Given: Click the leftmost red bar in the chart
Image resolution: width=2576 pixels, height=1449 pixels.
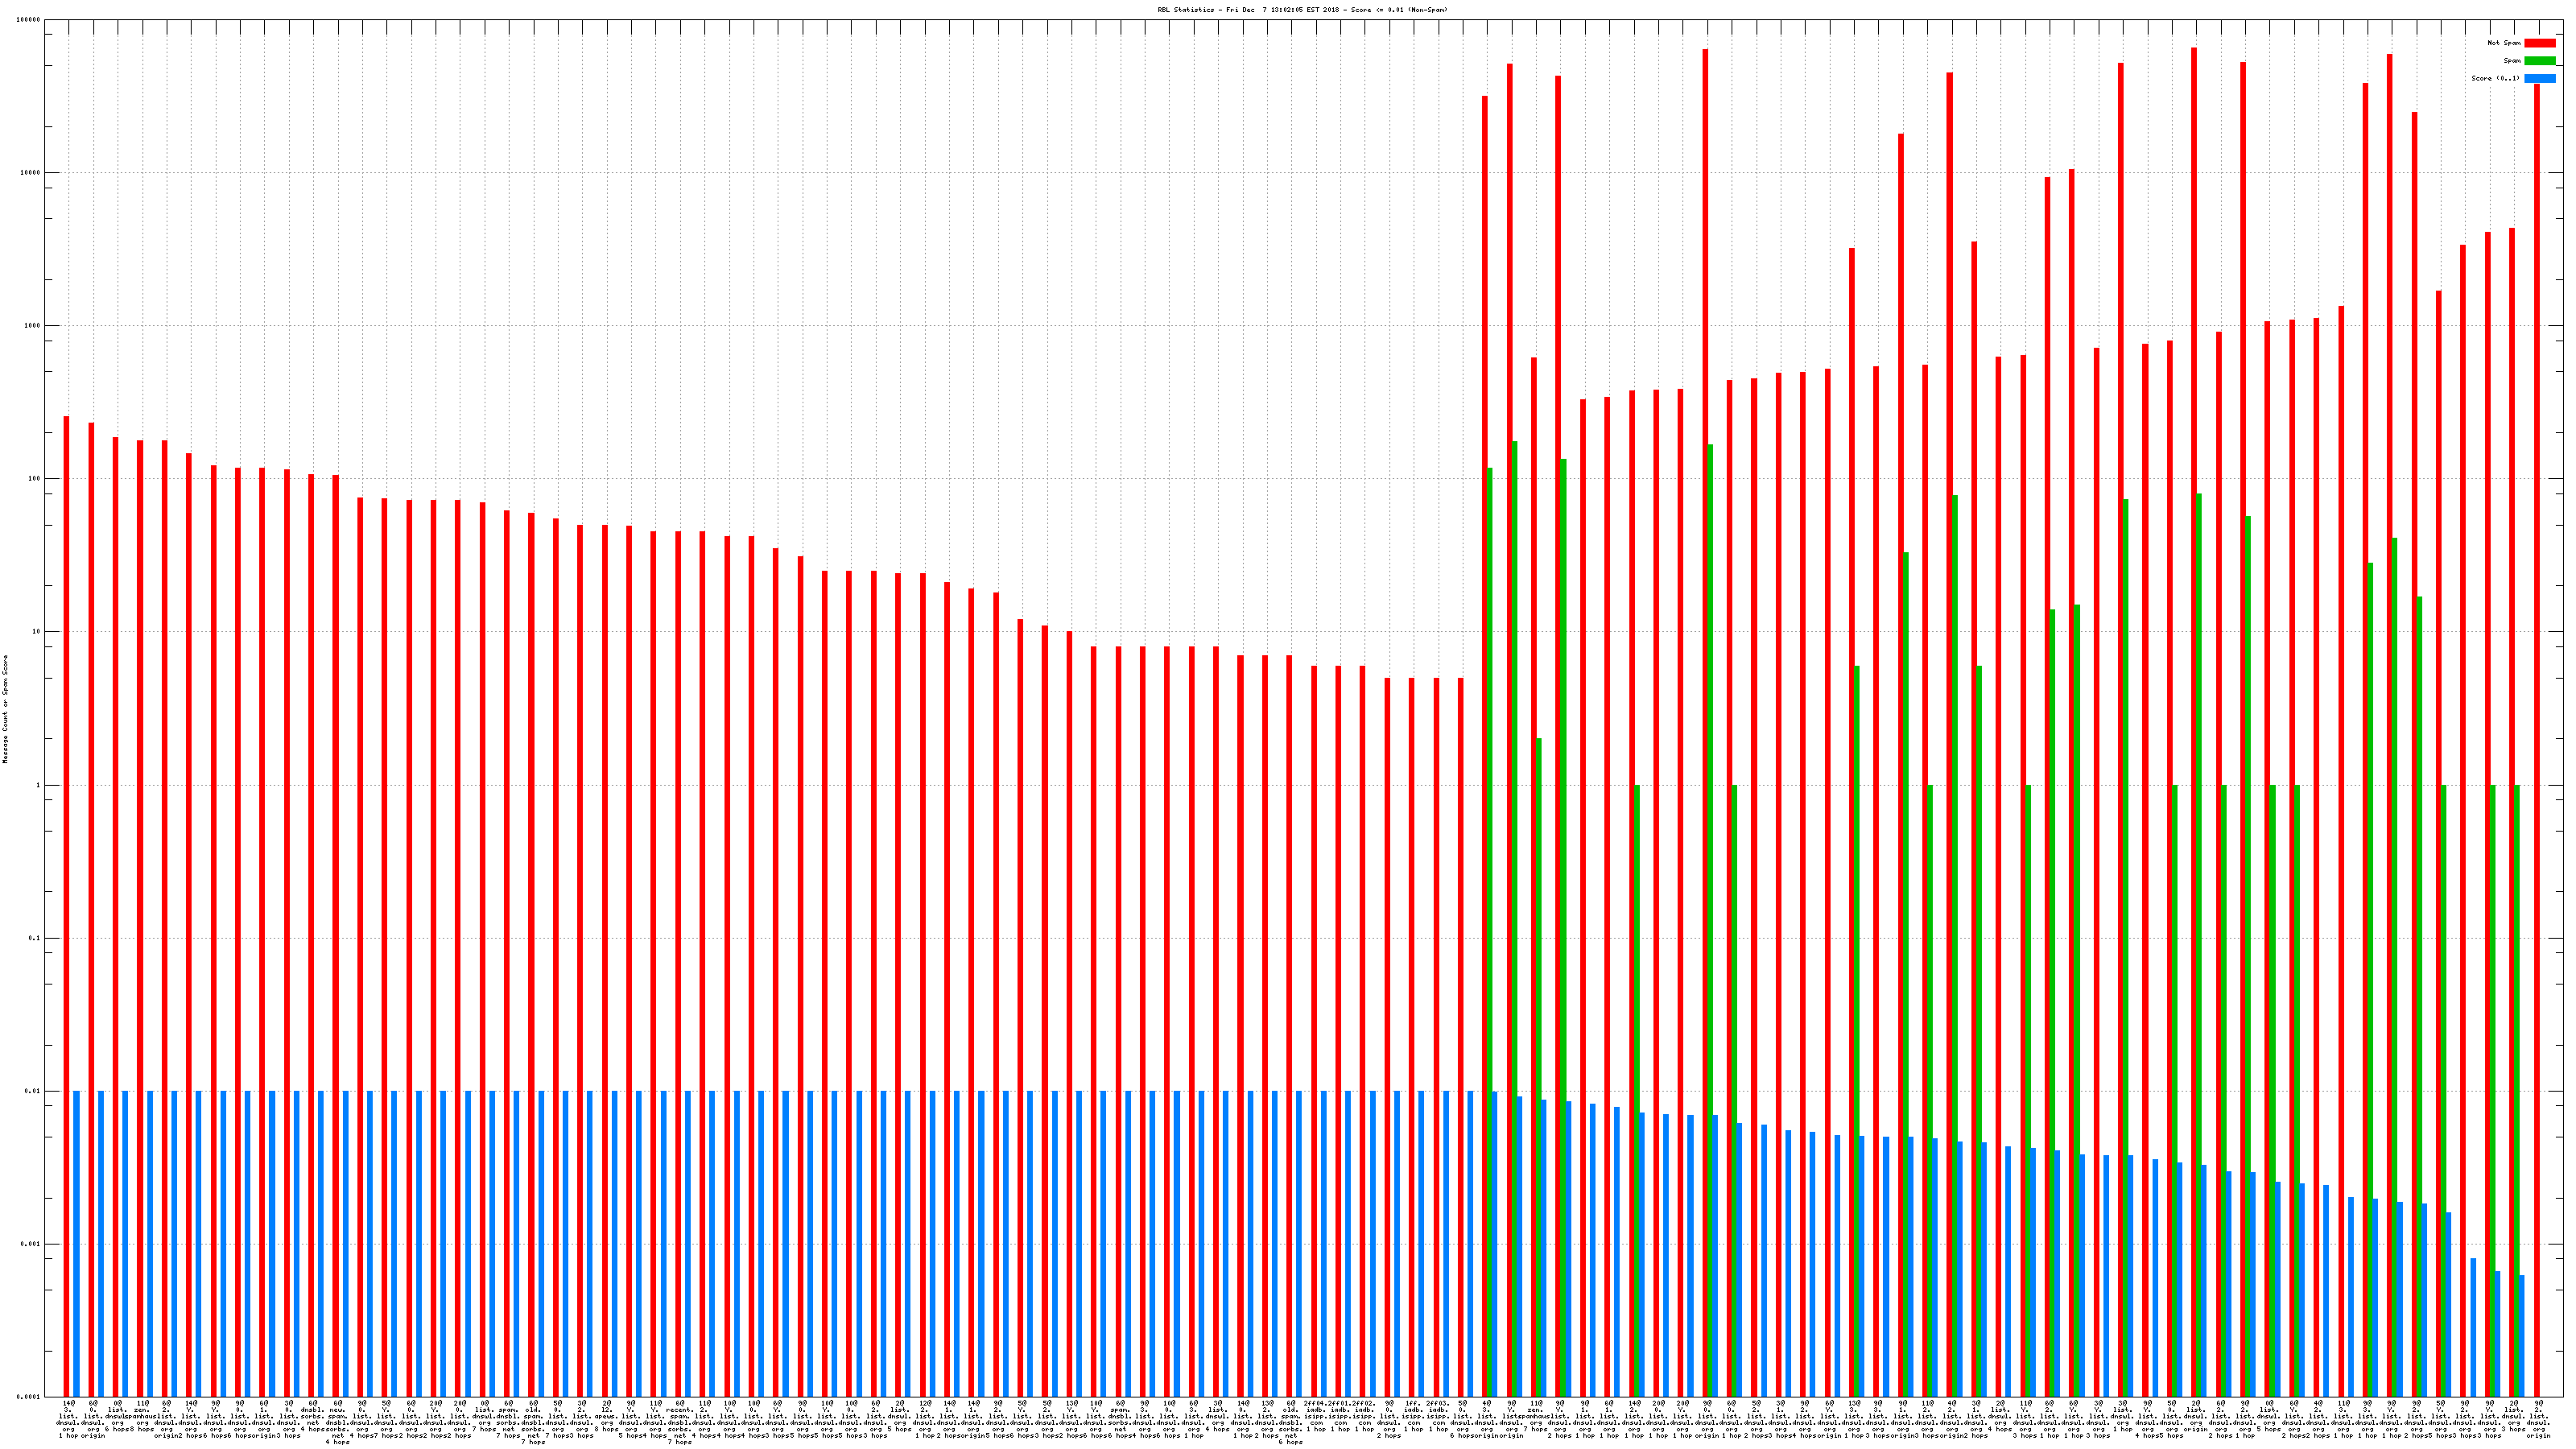Looking at the screenshot, I should (x=67, y=900).
